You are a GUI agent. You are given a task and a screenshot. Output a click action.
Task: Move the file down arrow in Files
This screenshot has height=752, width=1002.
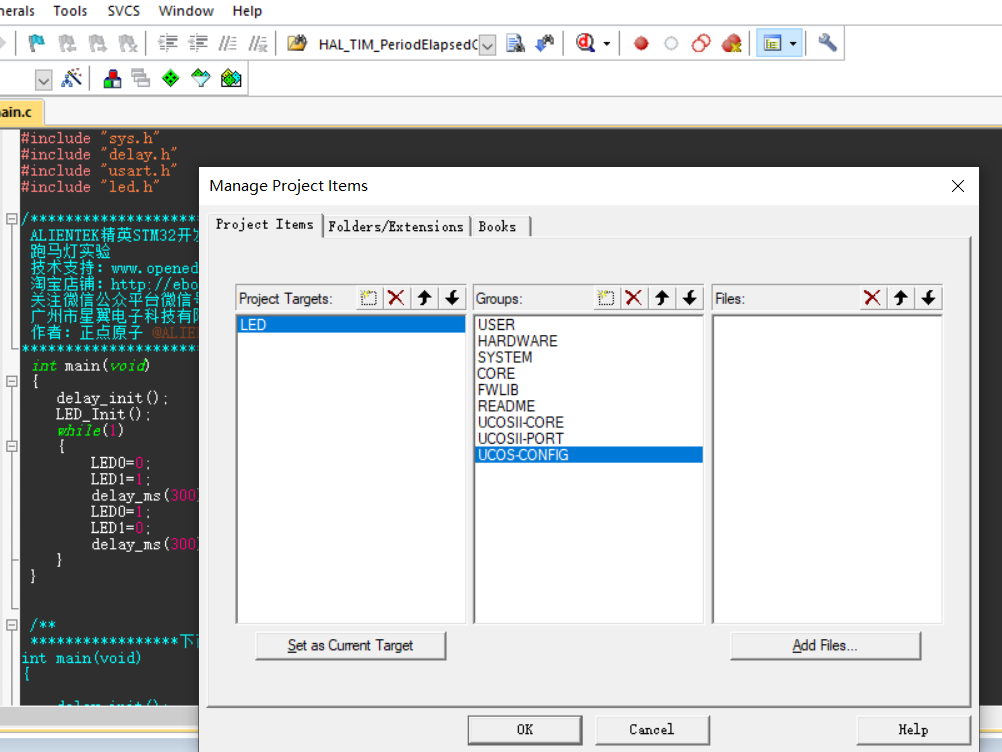[x=929, y=298]
